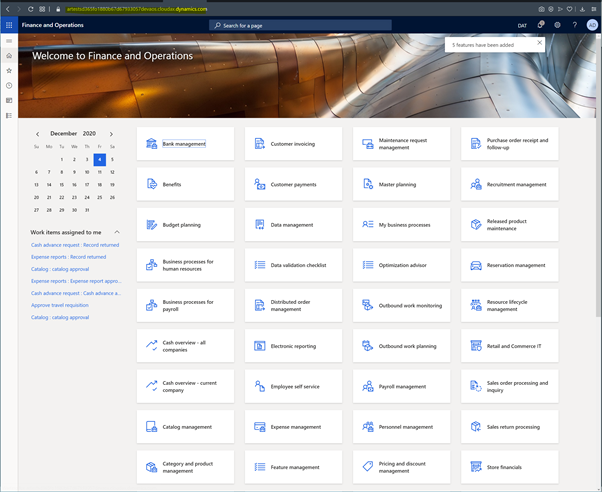This screenshot has width=602, height=492.
Task: Open Favorites star in navigation pane
Action: (x=9, y=71)
